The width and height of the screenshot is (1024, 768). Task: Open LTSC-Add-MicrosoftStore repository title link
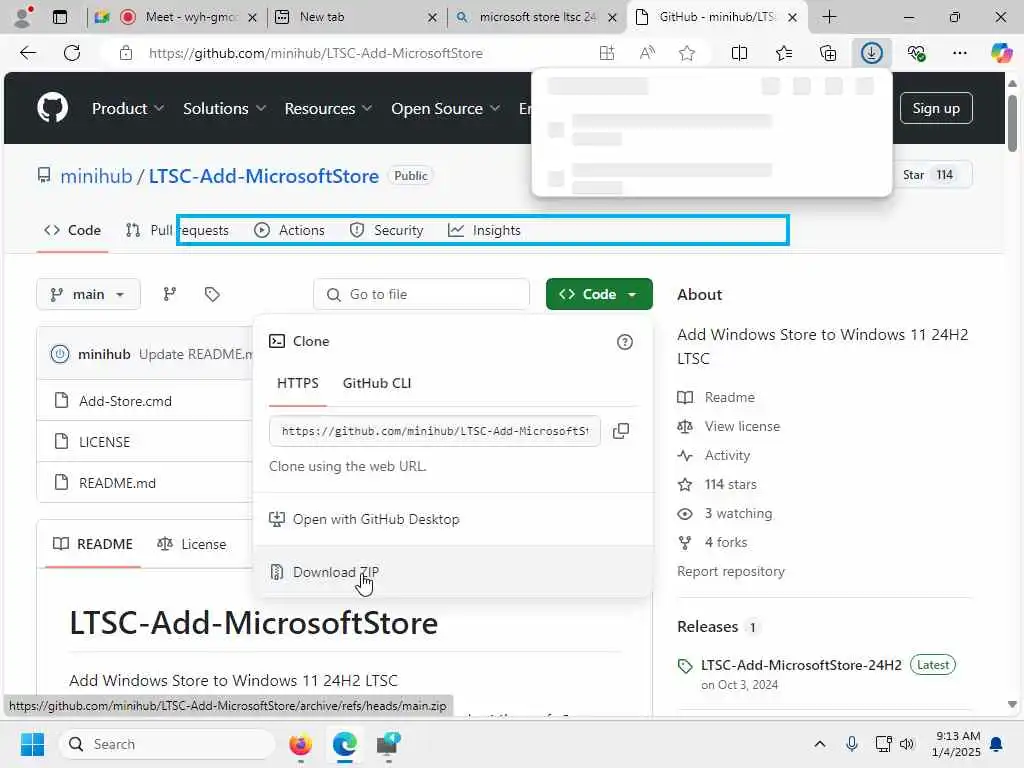(264, 176)
